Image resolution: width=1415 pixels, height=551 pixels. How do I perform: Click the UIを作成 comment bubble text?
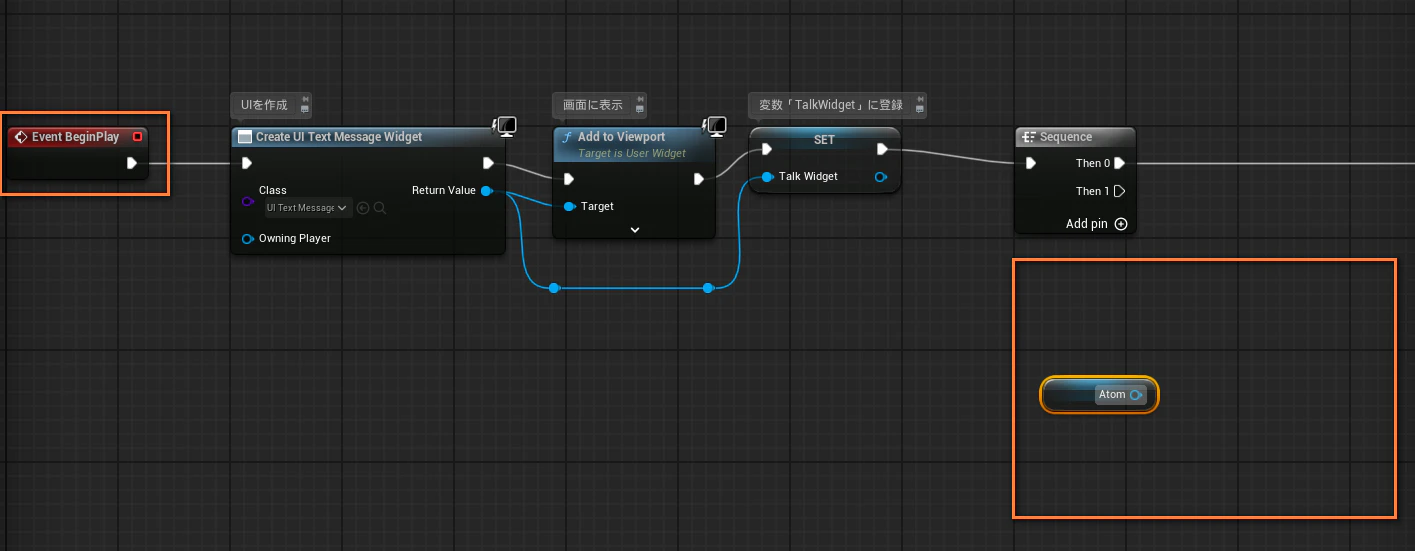264,105
